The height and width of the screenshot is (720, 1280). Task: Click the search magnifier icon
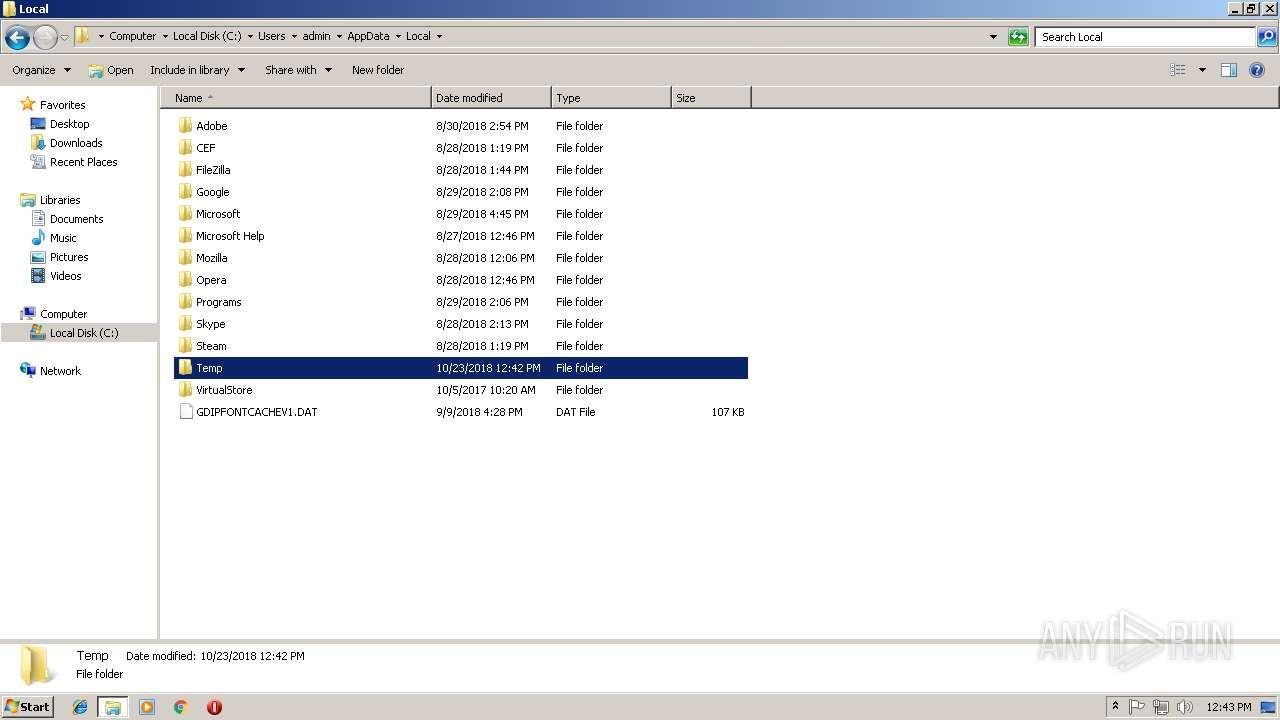click(x=1267, y=37)
